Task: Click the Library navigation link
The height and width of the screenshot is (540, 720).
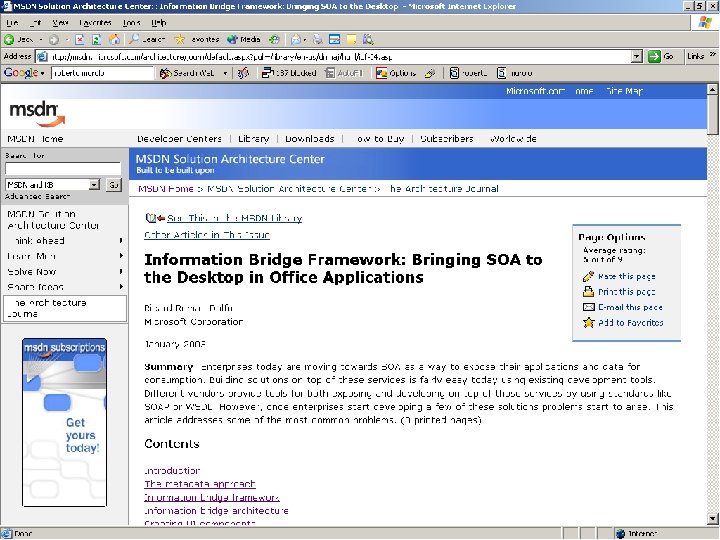Action: (x=253, y=139)
